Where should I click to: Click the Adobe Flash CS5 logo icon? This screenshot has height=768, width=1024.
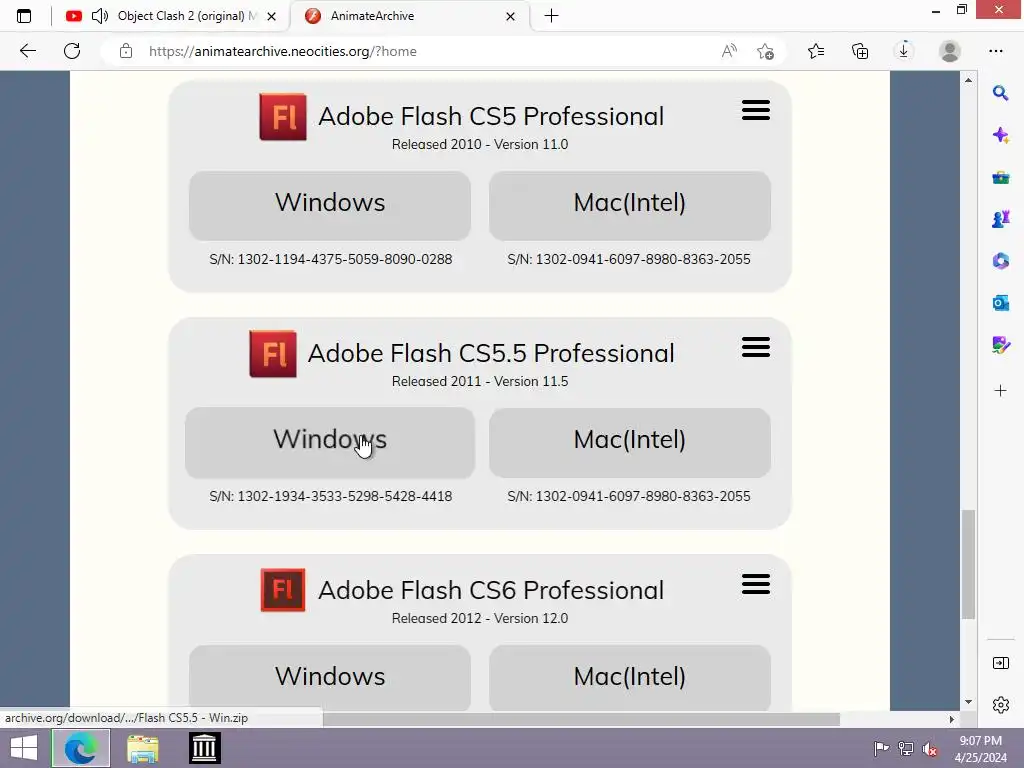pos(283,117)
